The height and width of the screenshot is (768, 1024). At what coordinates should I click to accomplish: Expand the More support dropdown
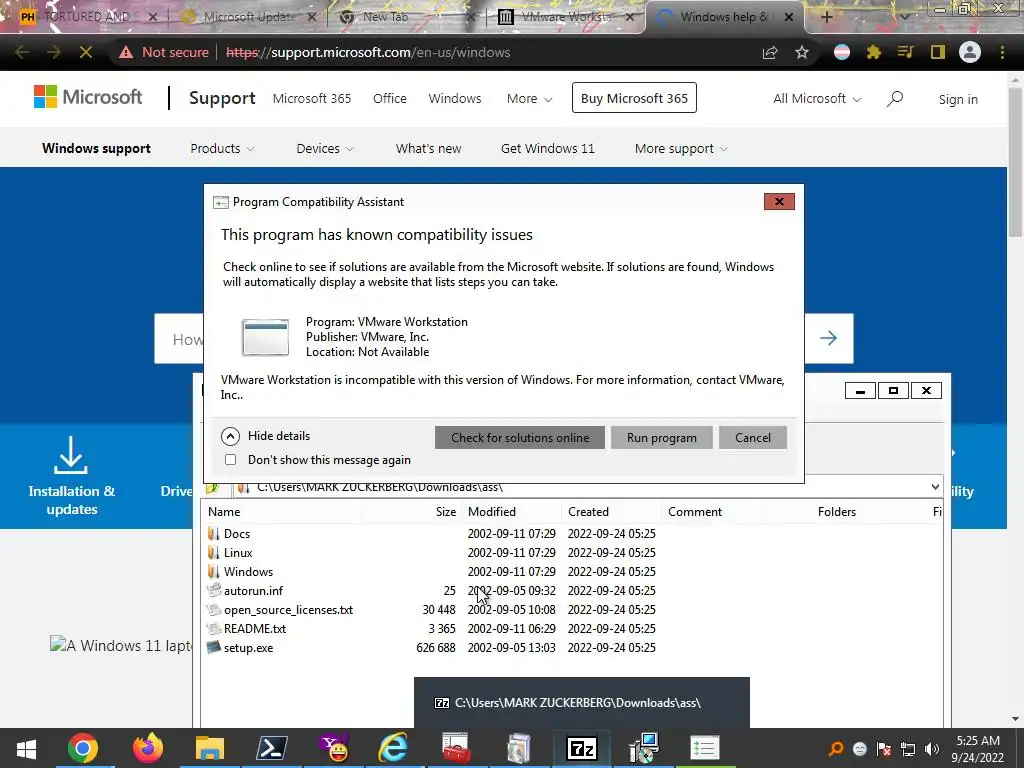681,149
